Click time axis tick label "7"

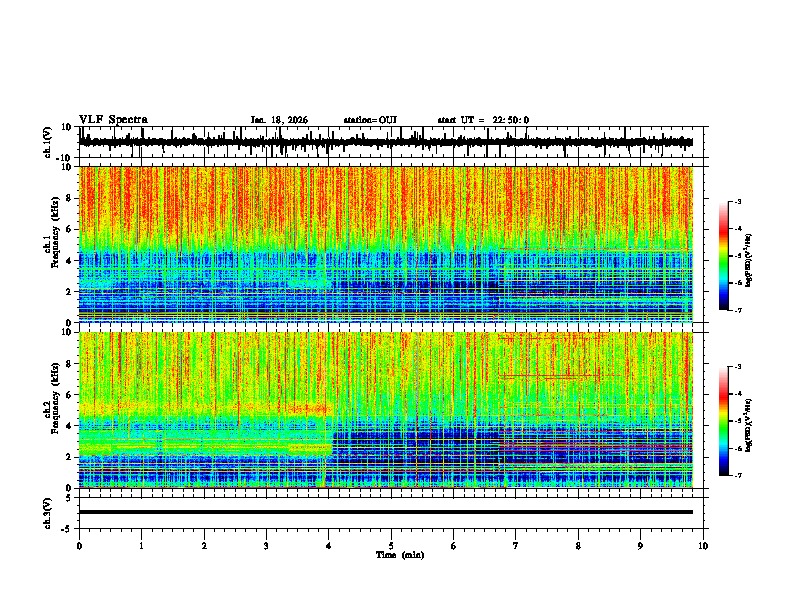[x=516, y=546]
